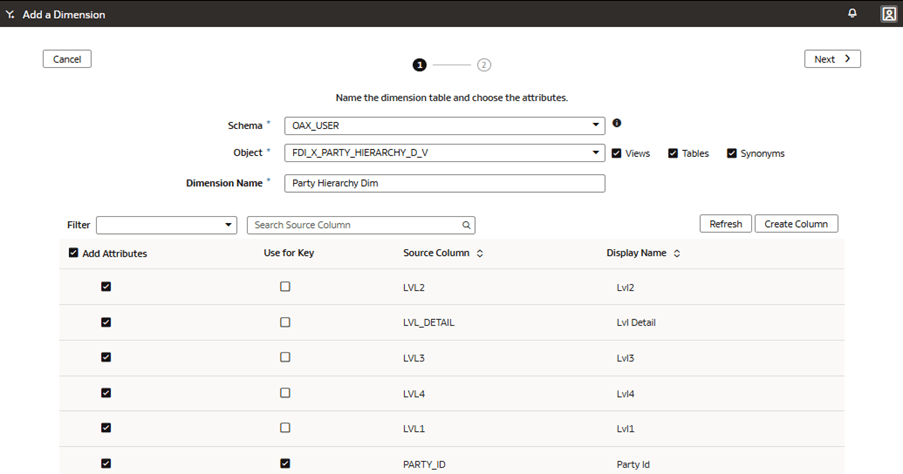Sort by Display Name arrows
The width and height of the screenshot is (903, 474).
pyautogui.click(x=677, y=254)
